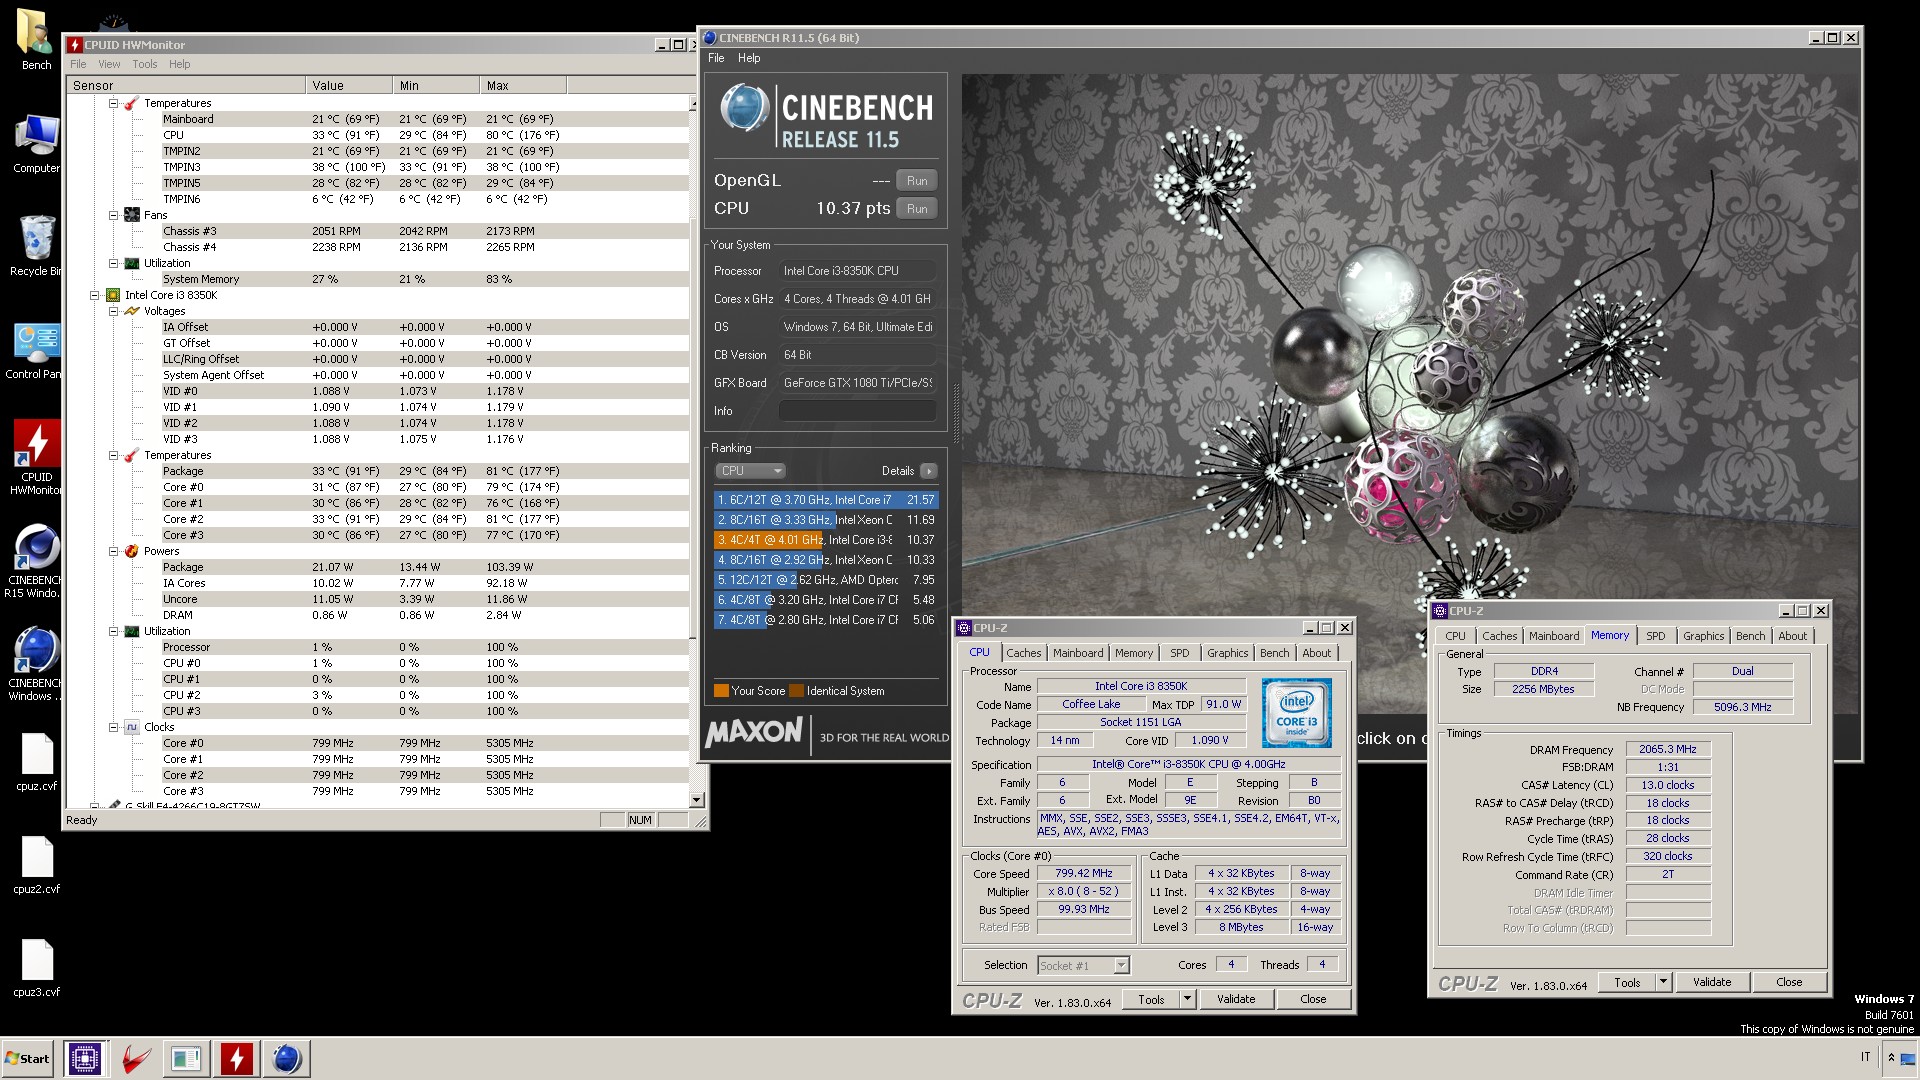
Task: Switch to SPD tab in CPU-Z Memory window
Action: 1656,636
